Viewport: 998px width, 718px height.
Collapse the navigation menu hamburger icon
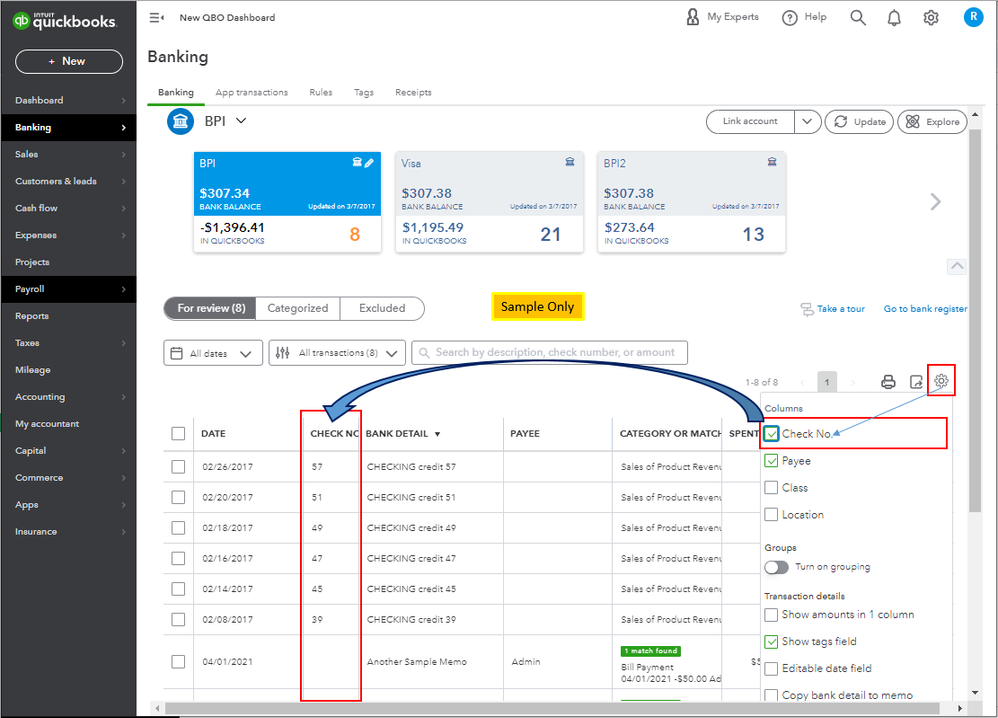pos(157,18)
